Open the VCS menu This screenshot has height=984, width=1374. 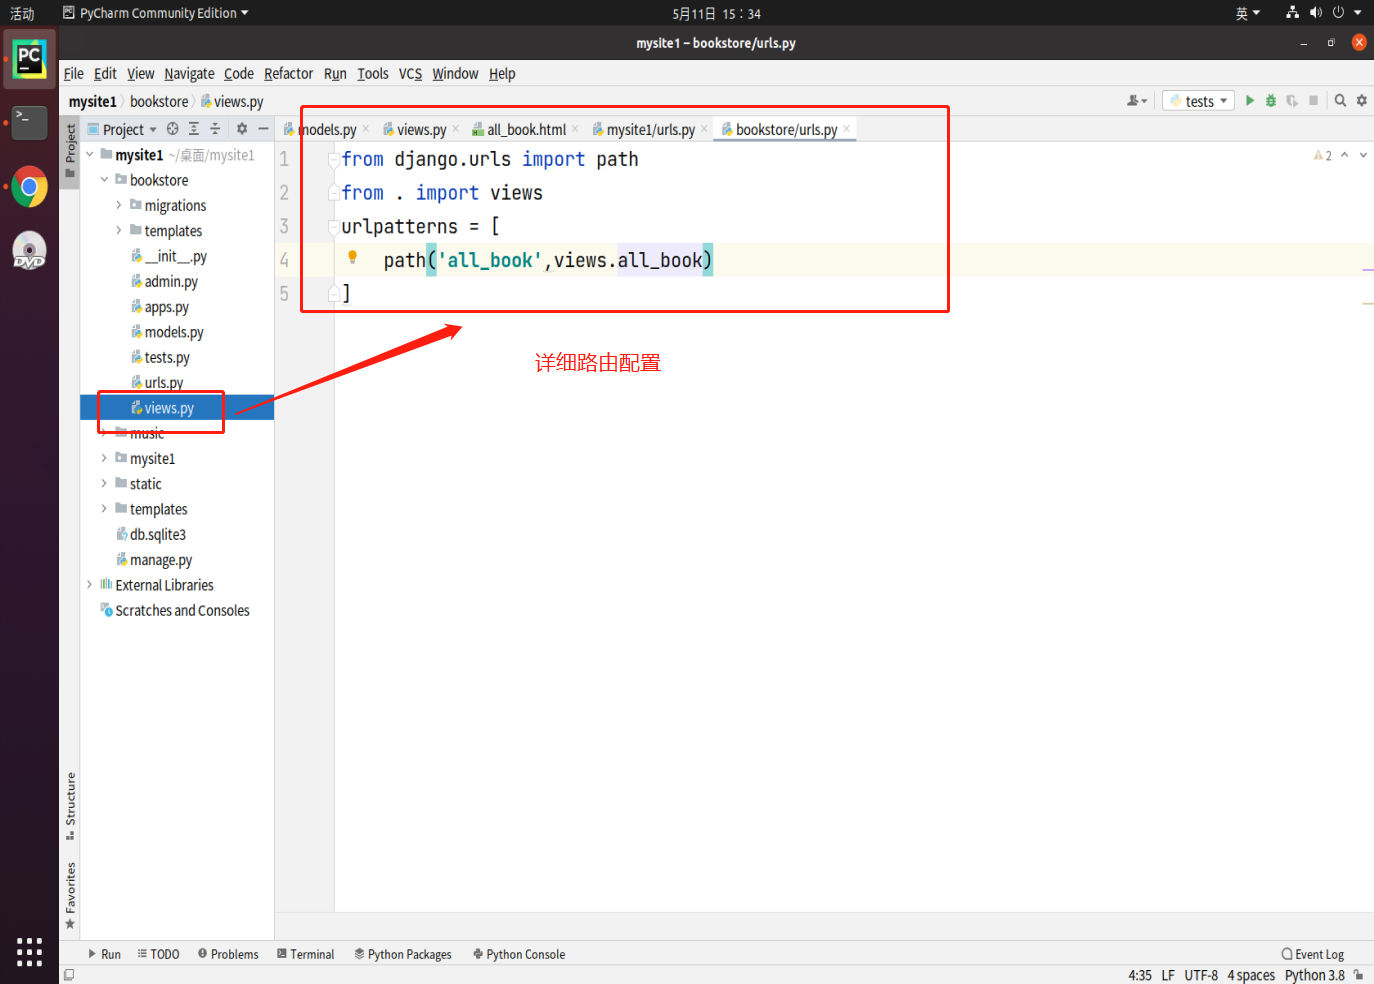click(x=410, y=74)
